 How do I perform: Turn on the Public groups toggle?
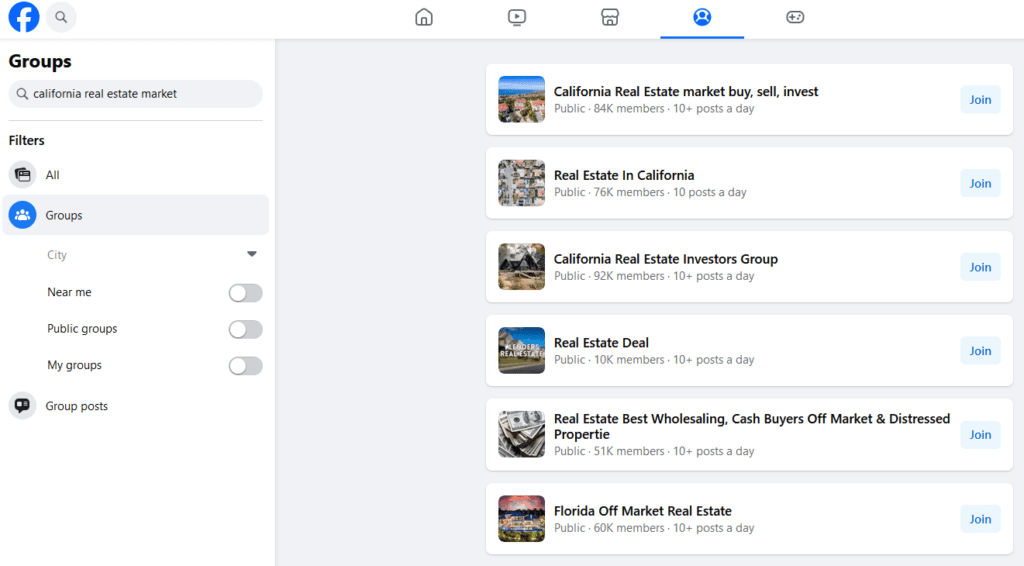point(245,329)
